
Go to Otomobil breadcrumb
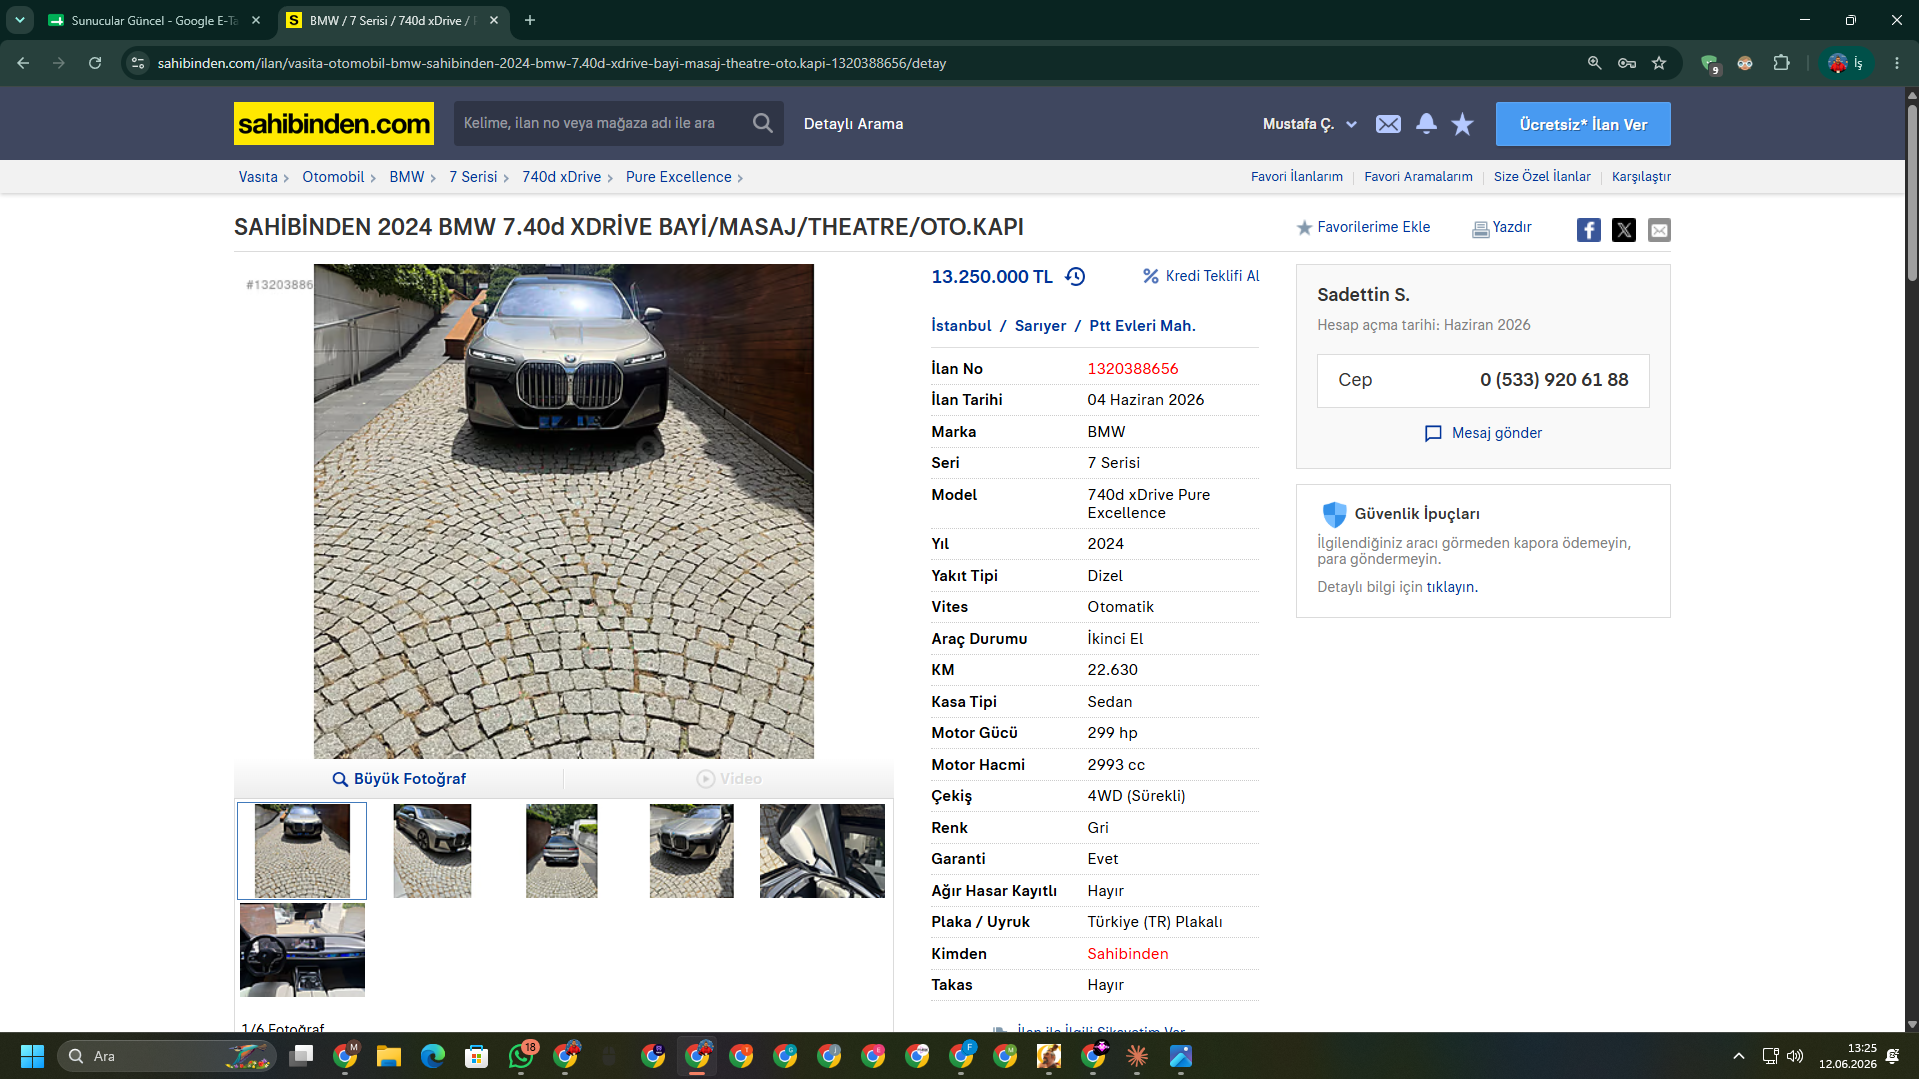333,177
